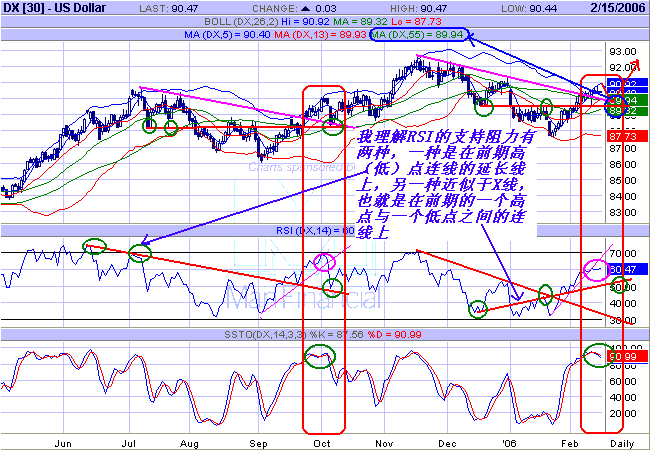Click the '06 year label on the time axis
The image size is (650, 450).
509,443
